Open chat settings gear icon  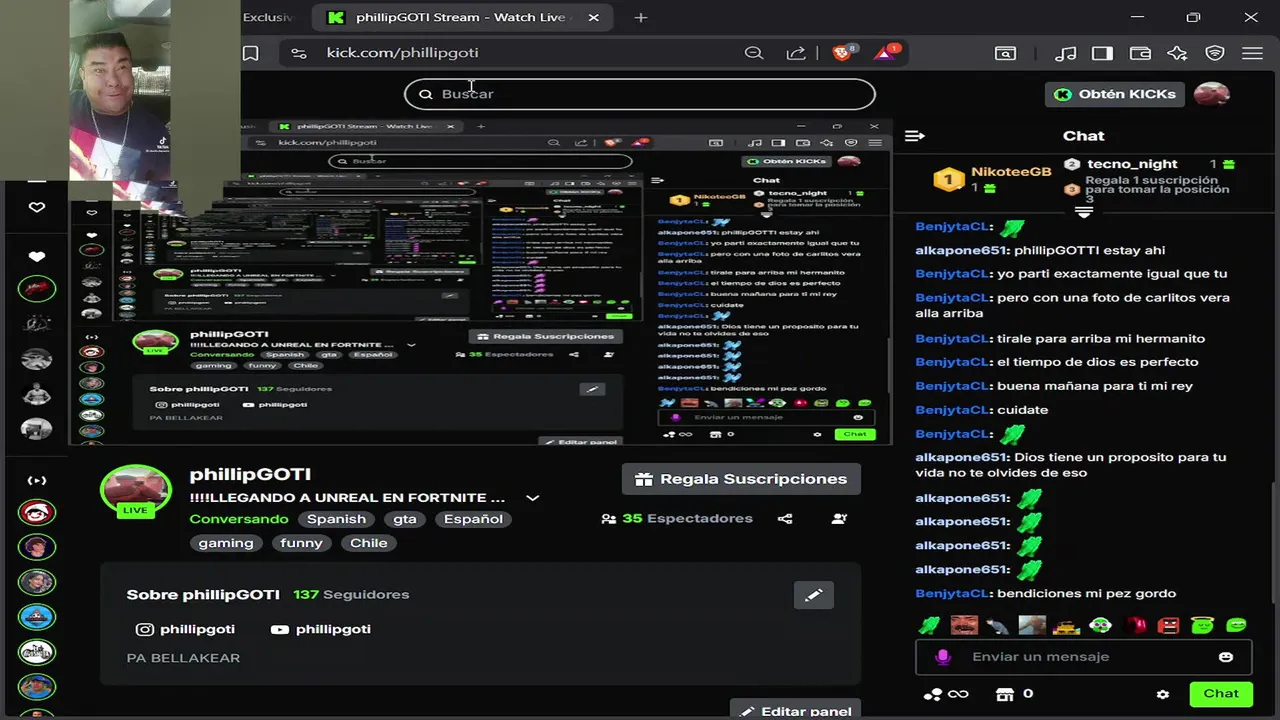1163,694
